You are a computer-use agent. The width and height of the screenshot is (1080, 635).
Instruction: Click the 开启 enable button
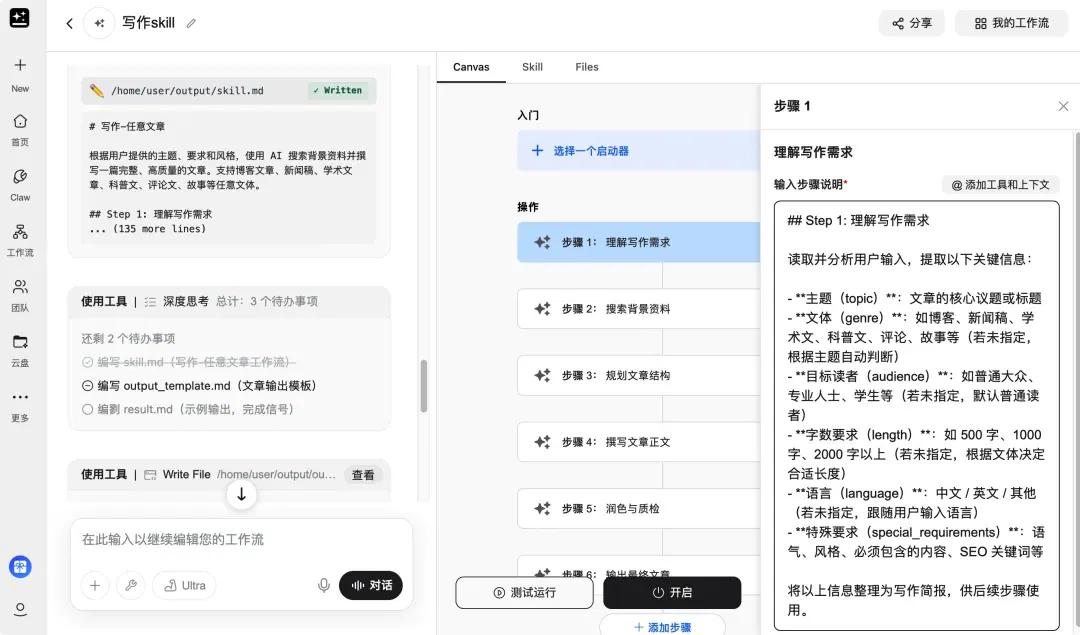click(672, 592)
